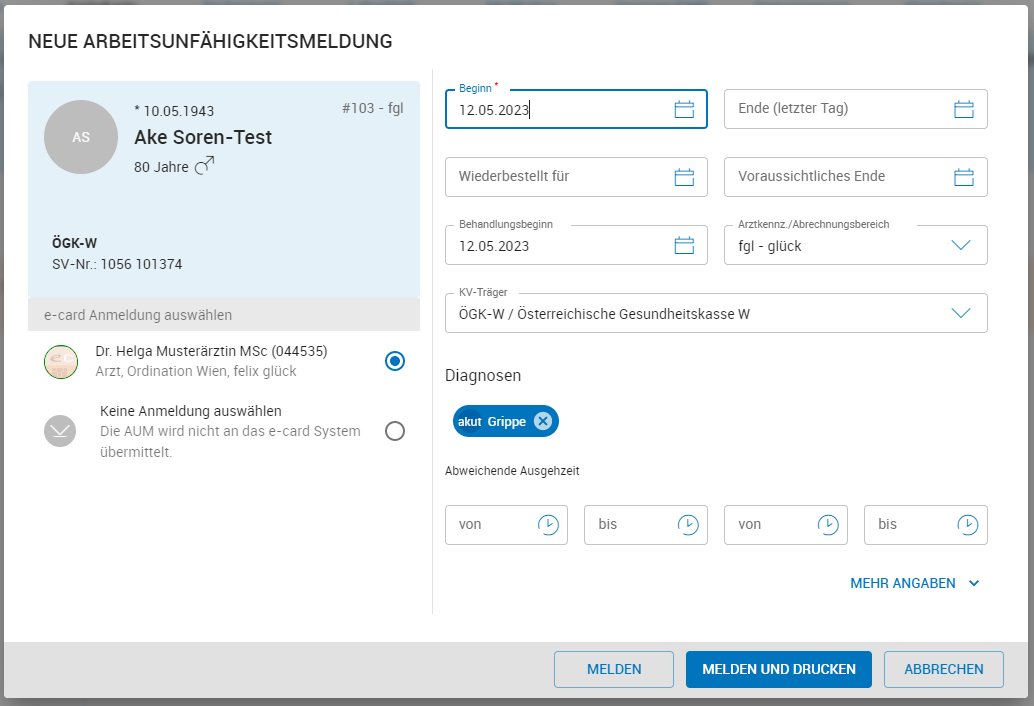The width and height of the screenshot is (1034, 706).
Task: Click the patient avatar AS
Action: point(81,137)
